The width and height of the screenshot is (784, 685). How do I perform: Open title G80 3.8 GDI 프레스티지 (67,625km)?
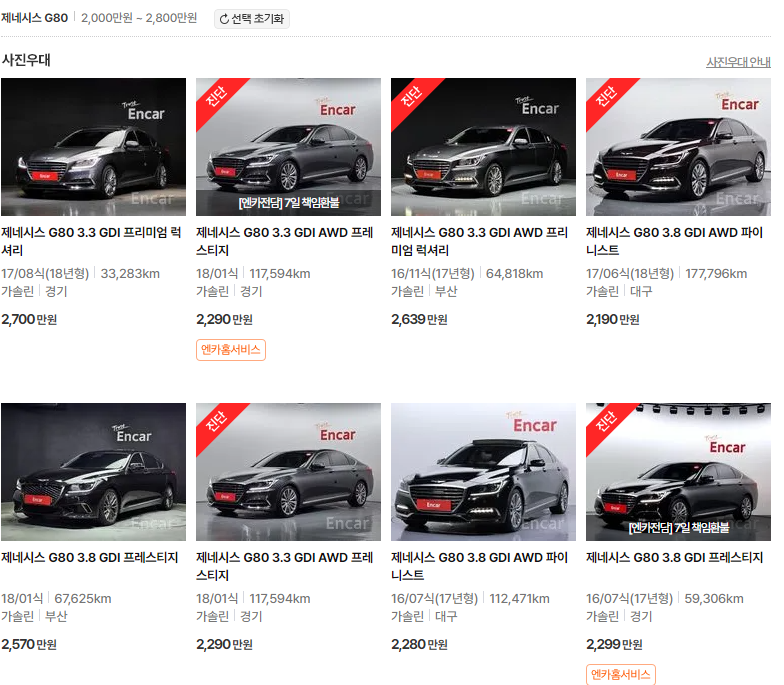click(x=90, y=558)
